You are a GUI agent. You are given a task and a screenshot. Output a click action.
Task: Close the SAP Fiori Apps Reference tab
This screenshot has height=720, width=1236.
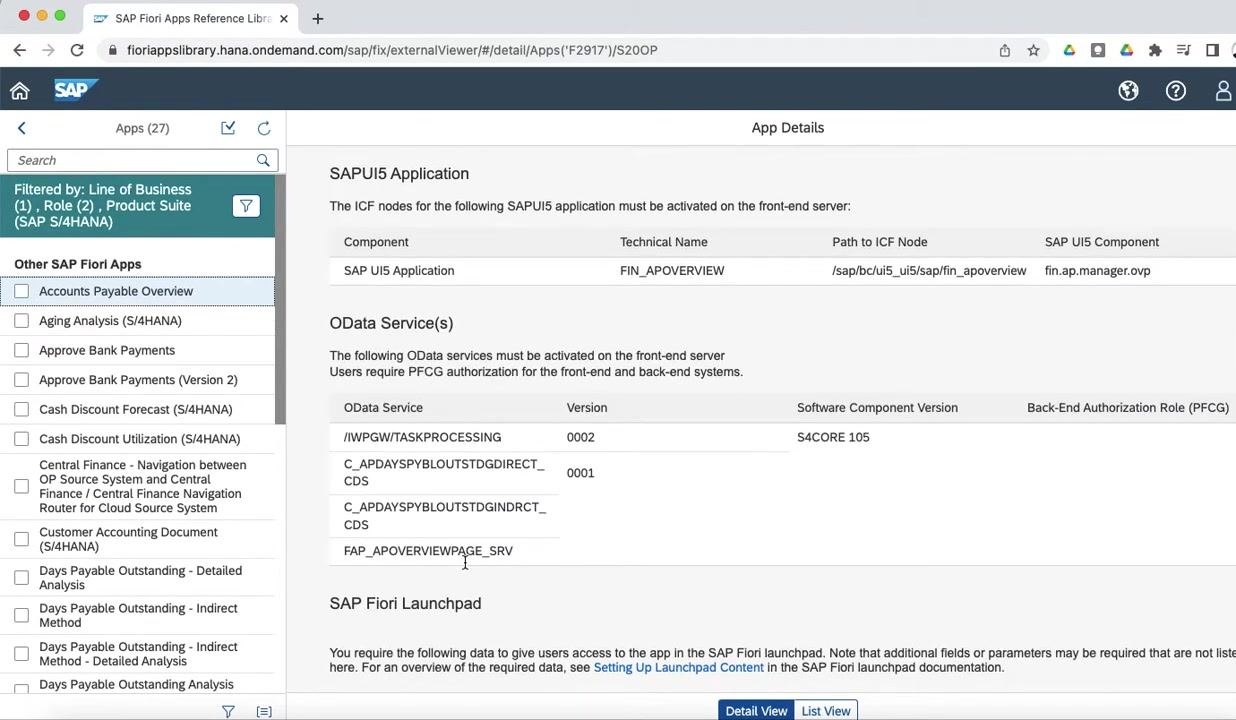(283, 18)
